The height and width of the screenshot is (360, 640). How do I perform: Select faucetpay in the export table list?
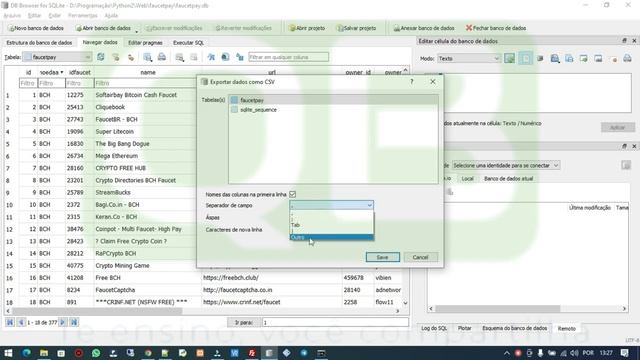coord(333,100)
